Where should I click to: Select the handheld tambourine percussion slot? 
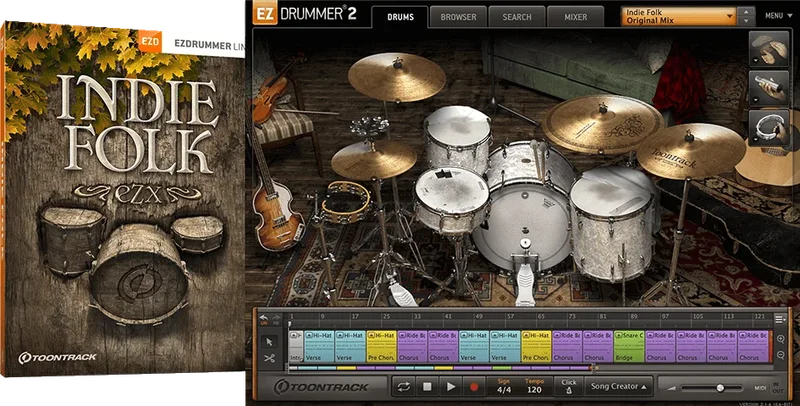coord(769,128)
